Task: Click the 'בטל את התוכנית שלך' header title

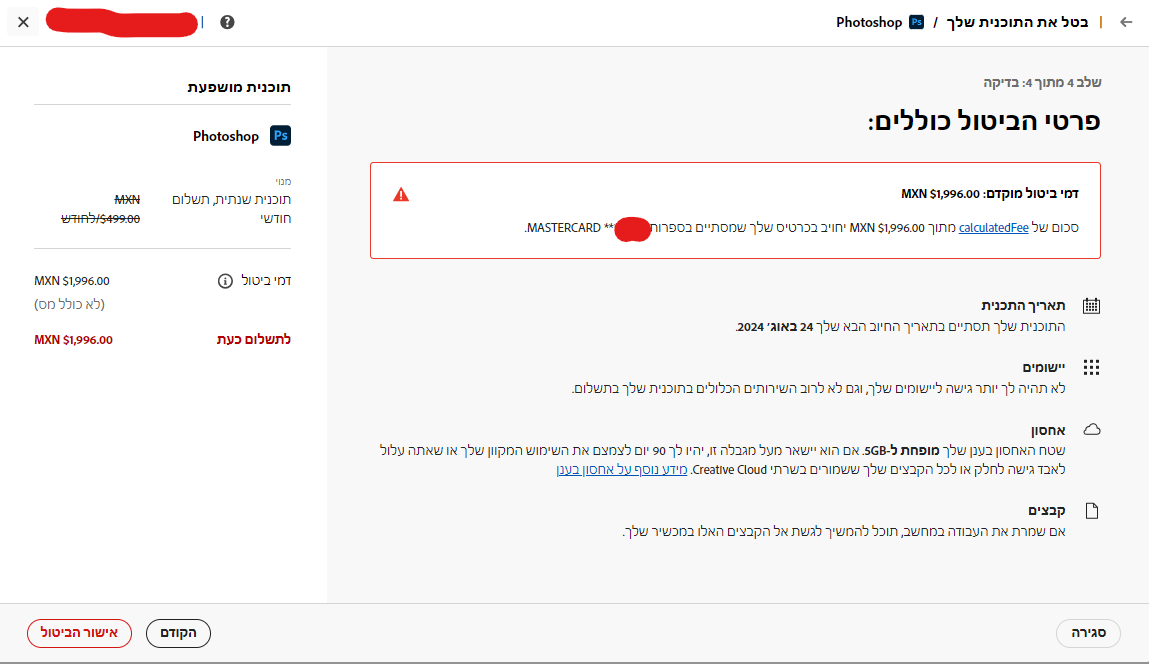Action: coord(1017,22)
